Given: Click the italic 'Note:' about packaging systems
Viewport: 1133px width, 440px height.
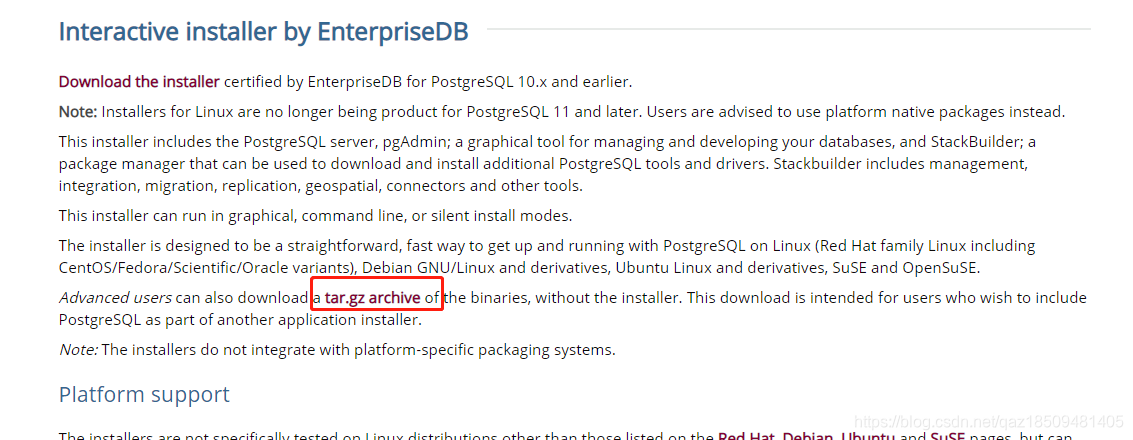Looking at the screenshot, I should 78,350.
